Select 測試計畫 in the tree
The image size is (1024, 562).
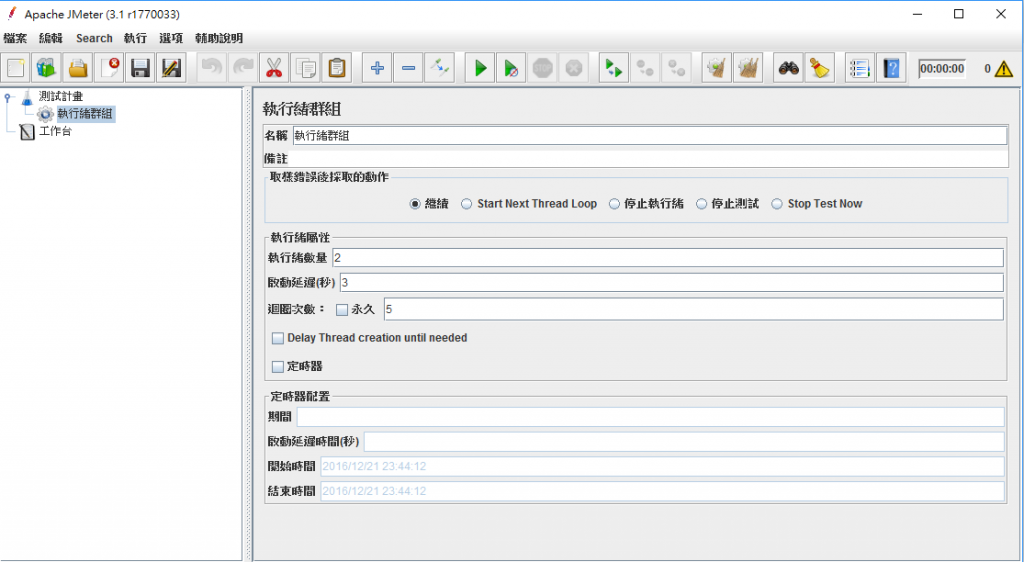click(61, 97)
